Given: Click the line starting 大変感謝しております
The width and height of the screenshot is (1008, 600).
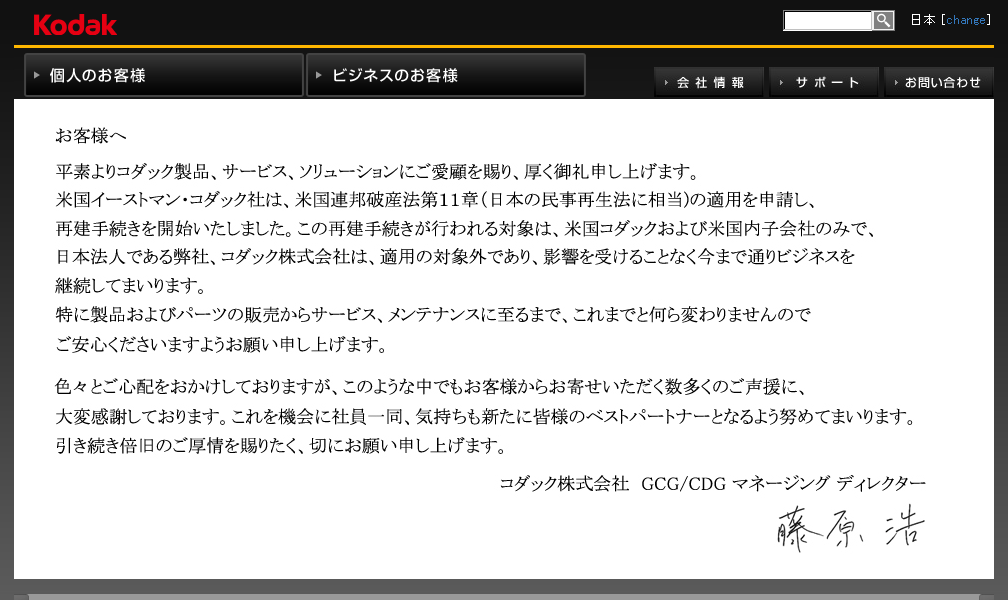Looking at the screenshot, I should point(487,417).
